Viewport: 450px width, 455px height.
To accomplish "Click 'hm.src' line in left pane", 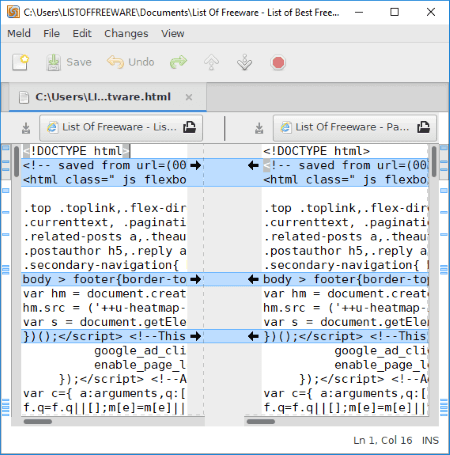I will point(104,308).
